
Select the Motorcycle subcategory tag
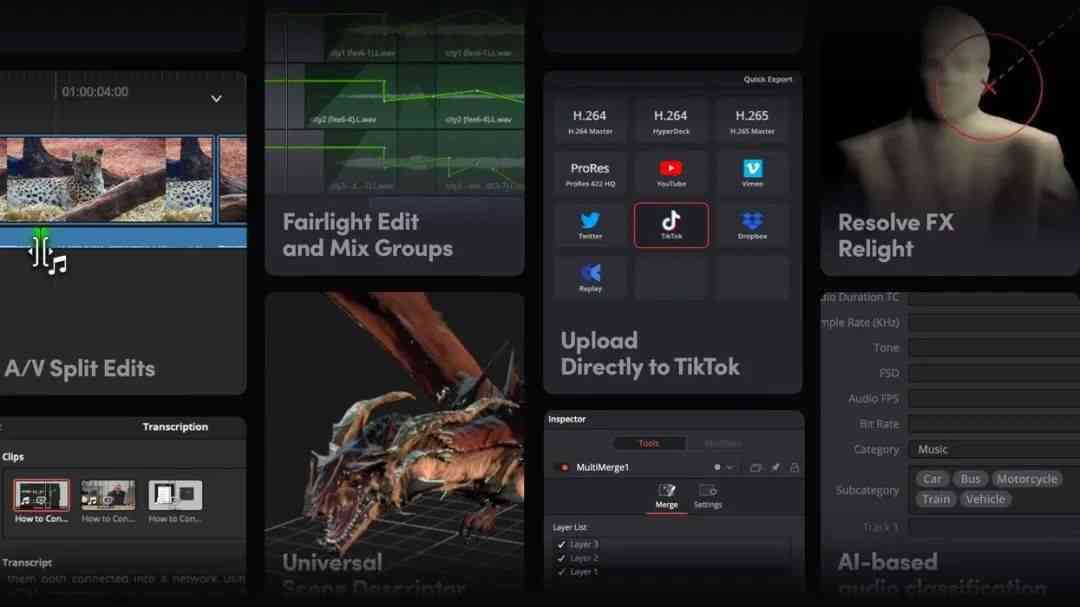(1026, 479)
